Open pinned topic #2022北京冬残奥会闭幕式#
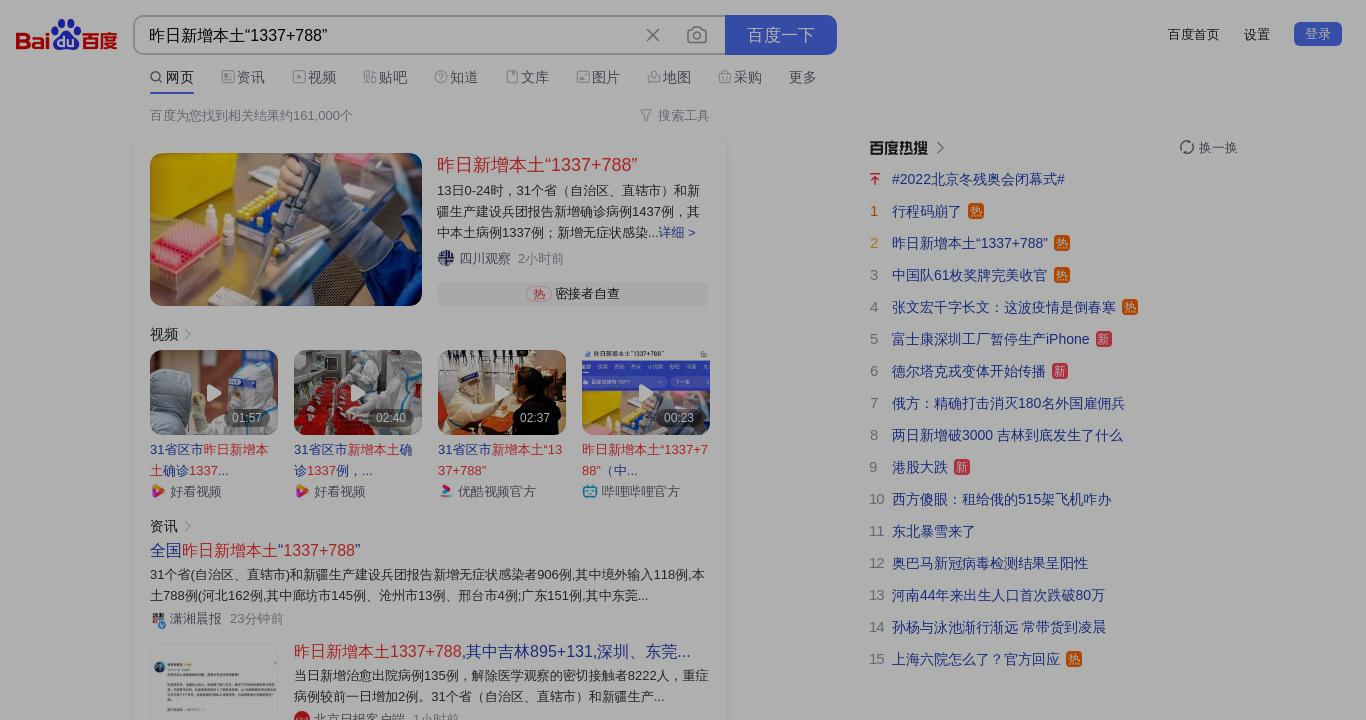The image size is (1366, 720). coord(978,179)
